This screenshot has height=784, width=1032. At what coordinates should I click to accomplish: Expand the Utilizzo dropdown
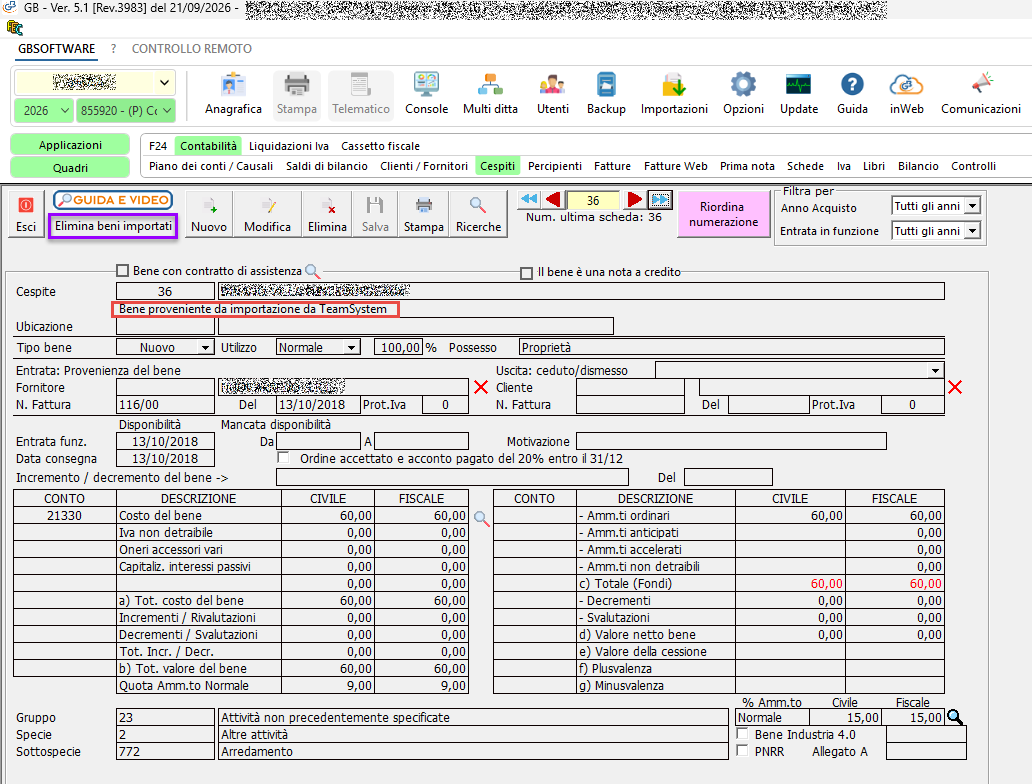[x=352, y=348]
